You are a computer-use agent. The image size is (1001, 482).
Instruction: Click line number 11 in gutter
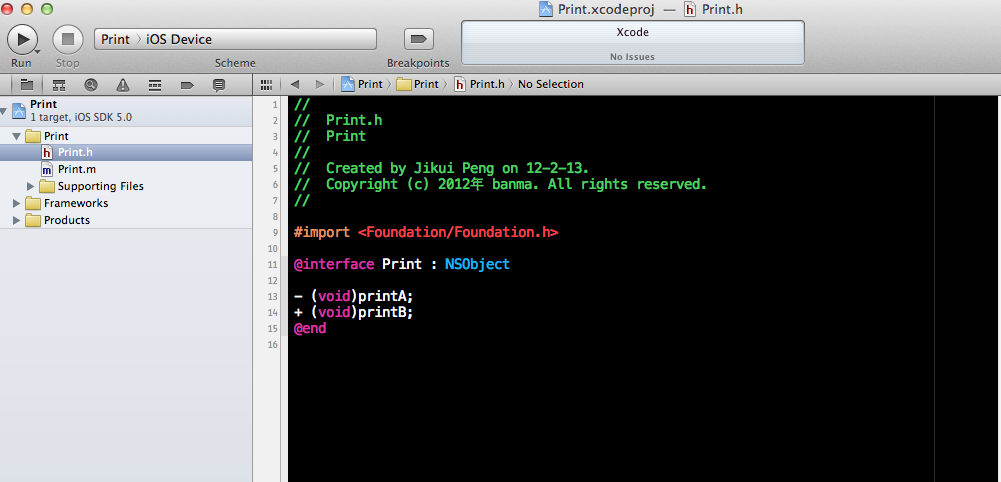273,264
